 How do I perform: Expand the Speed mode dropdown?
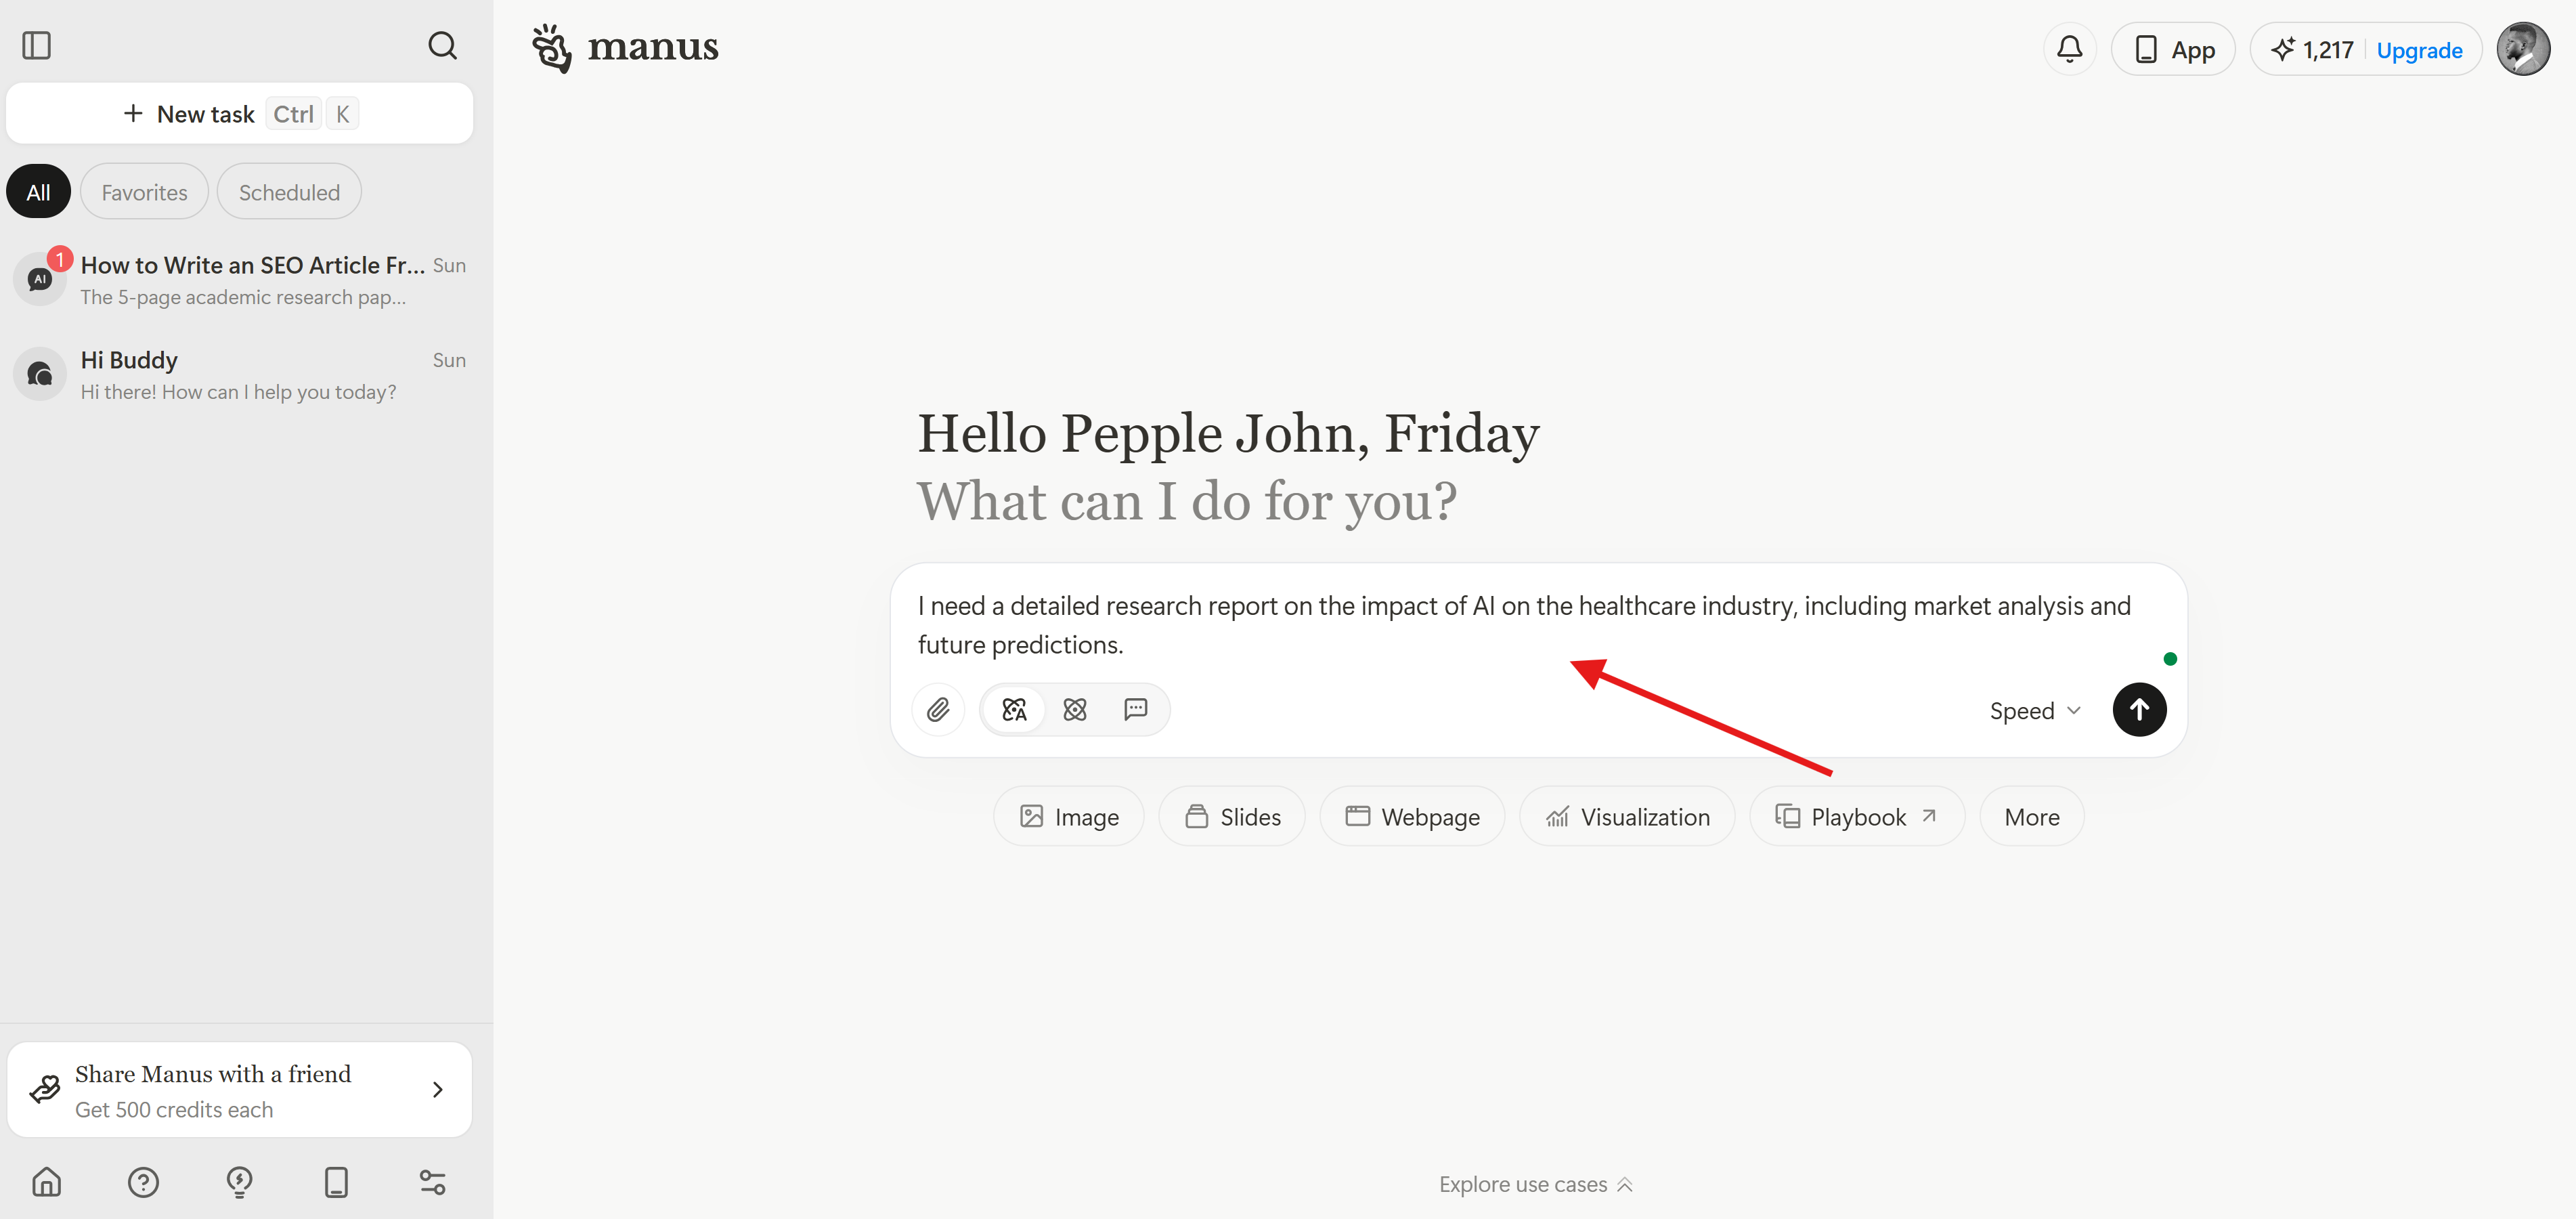point(2035,711)
